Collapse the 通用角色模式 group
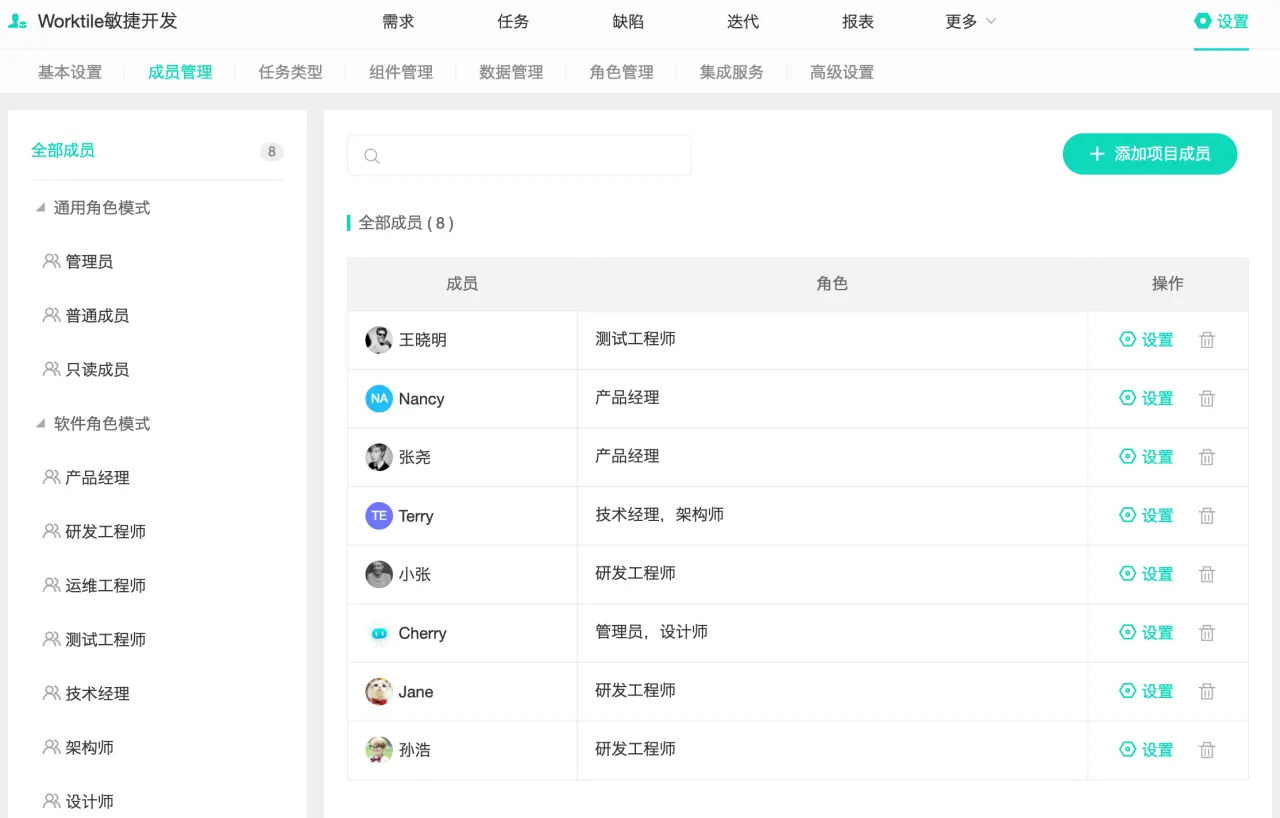This screenshot has width=1280, height=818. pos(40,208)
